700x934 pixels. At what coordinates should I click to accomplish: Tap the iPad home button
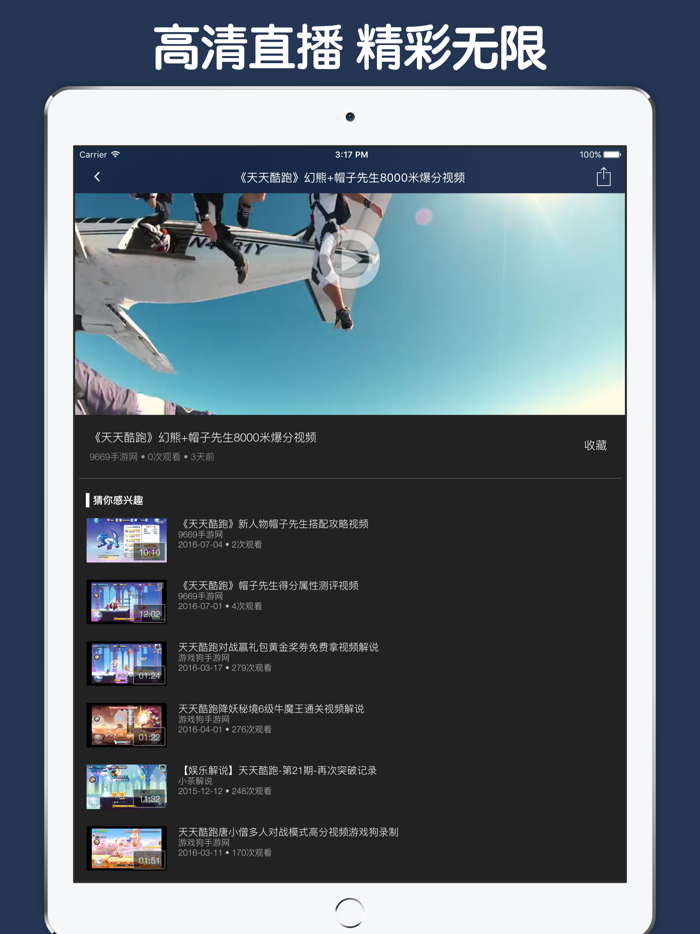[x=350, y=912]
